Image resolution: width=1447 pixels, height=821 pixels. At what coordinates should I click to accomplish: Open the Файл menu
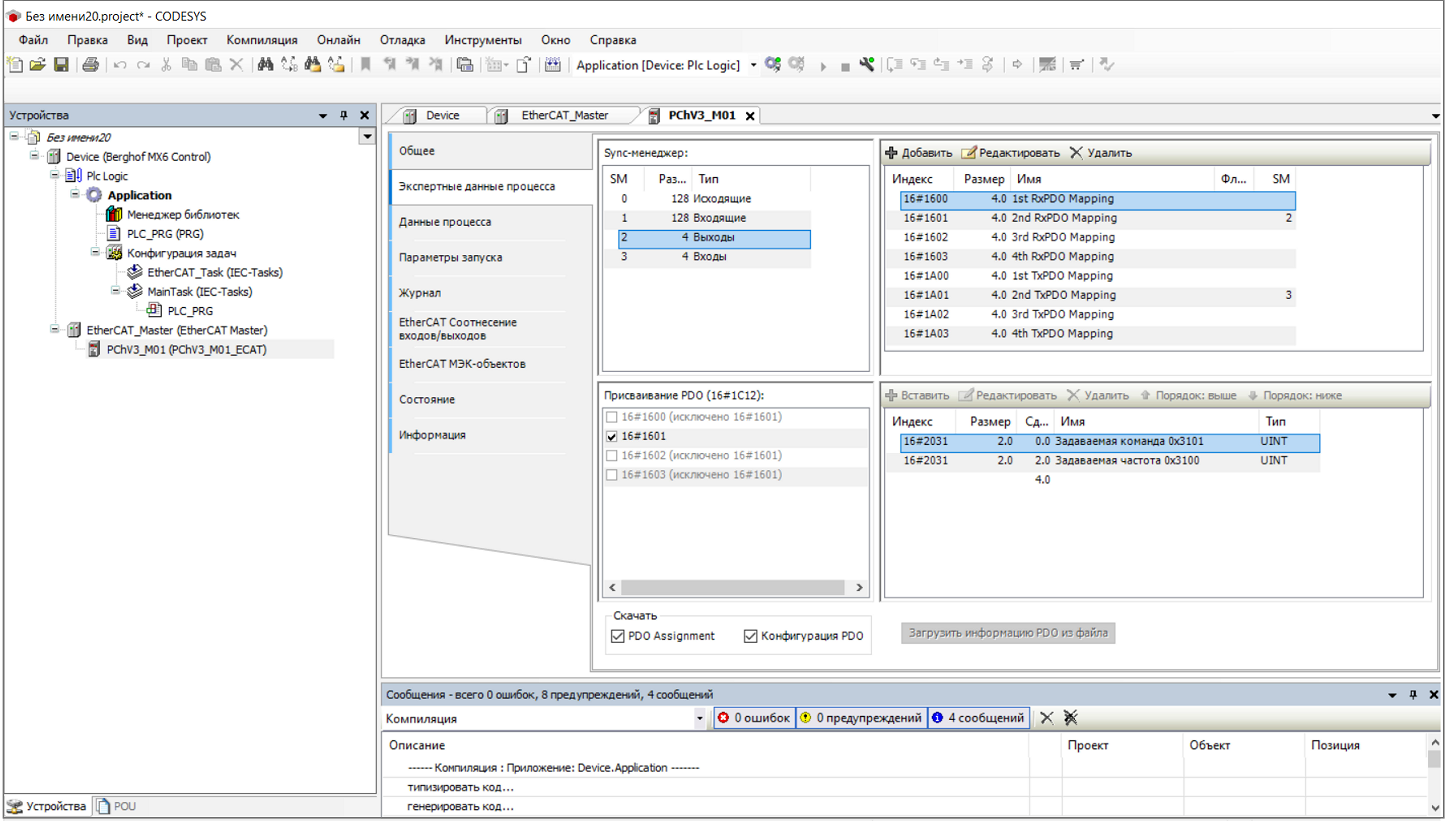tap(33, 40)
